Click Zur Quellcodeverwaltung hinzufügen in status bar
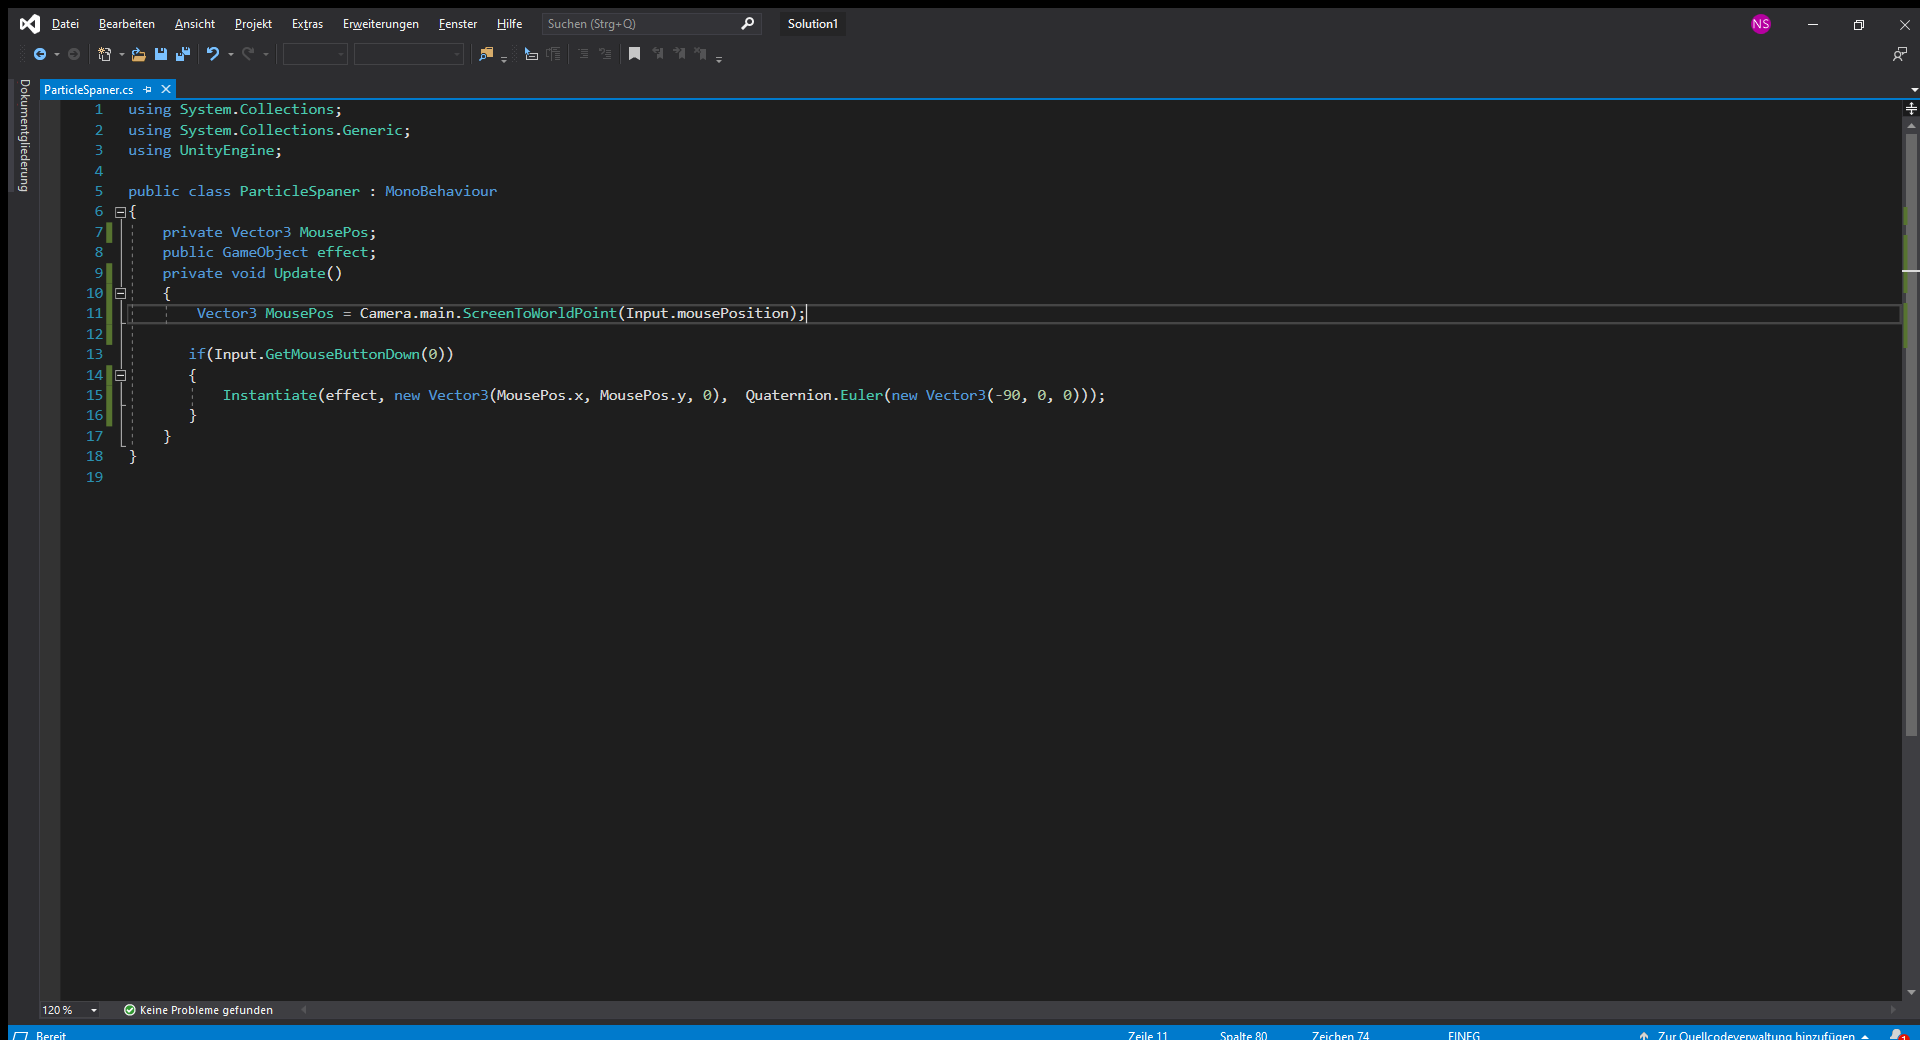 pos(1756,1035)
